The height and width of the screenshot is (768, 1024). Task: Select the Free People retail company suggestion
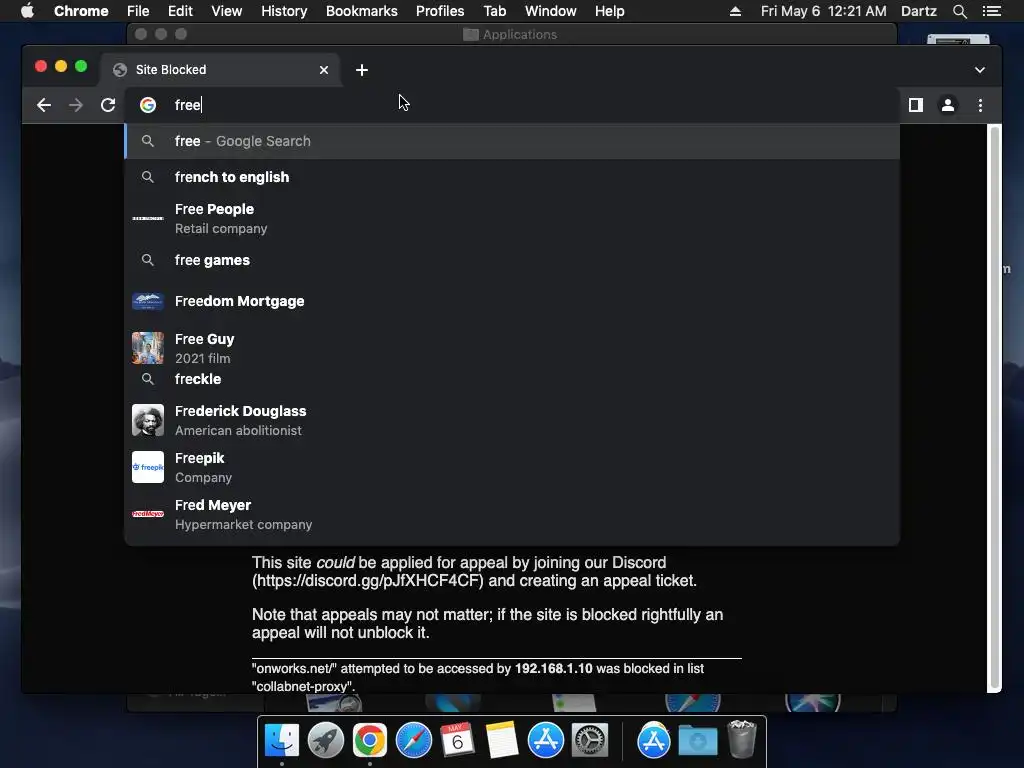512,219
